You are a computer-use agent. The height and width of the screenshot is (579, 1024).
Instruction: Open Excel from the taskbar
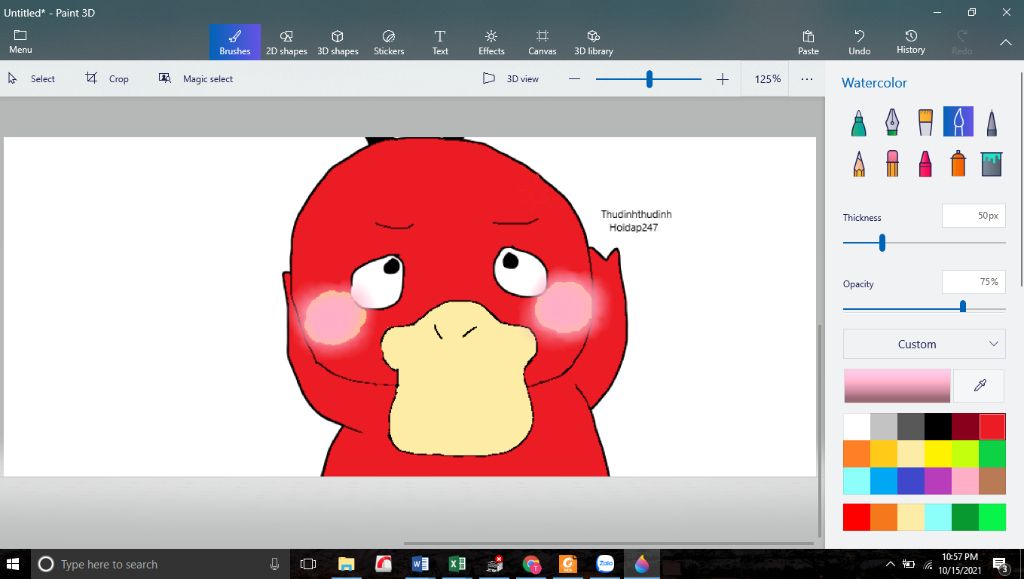[x=457, y=564]
